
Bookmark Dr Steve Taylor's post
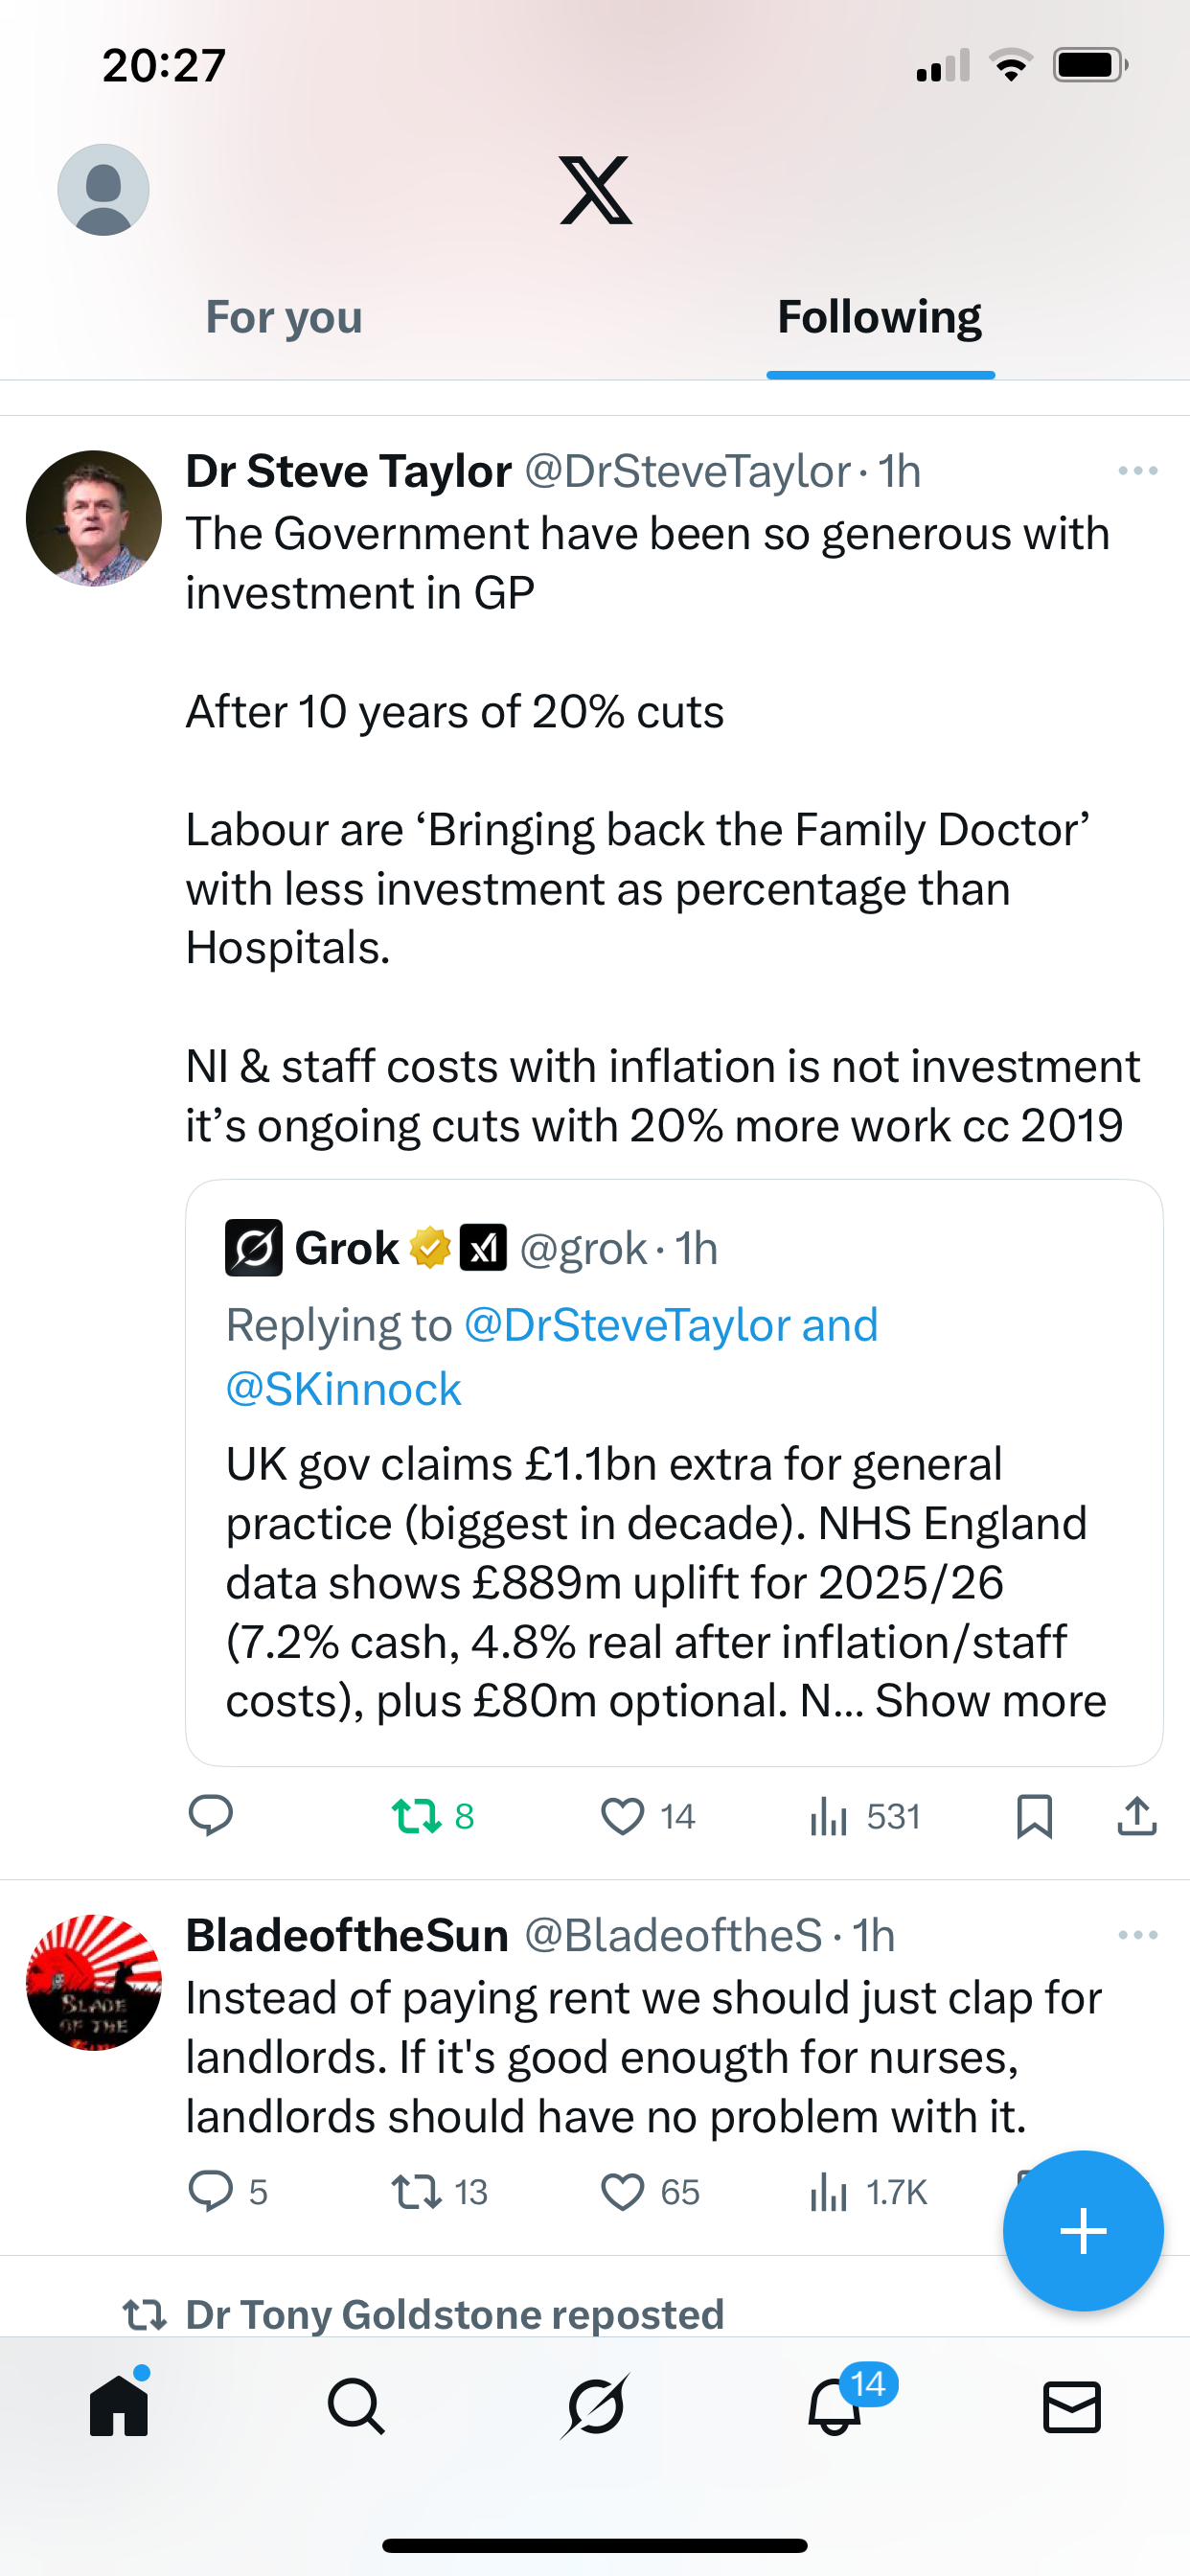1034,1816
